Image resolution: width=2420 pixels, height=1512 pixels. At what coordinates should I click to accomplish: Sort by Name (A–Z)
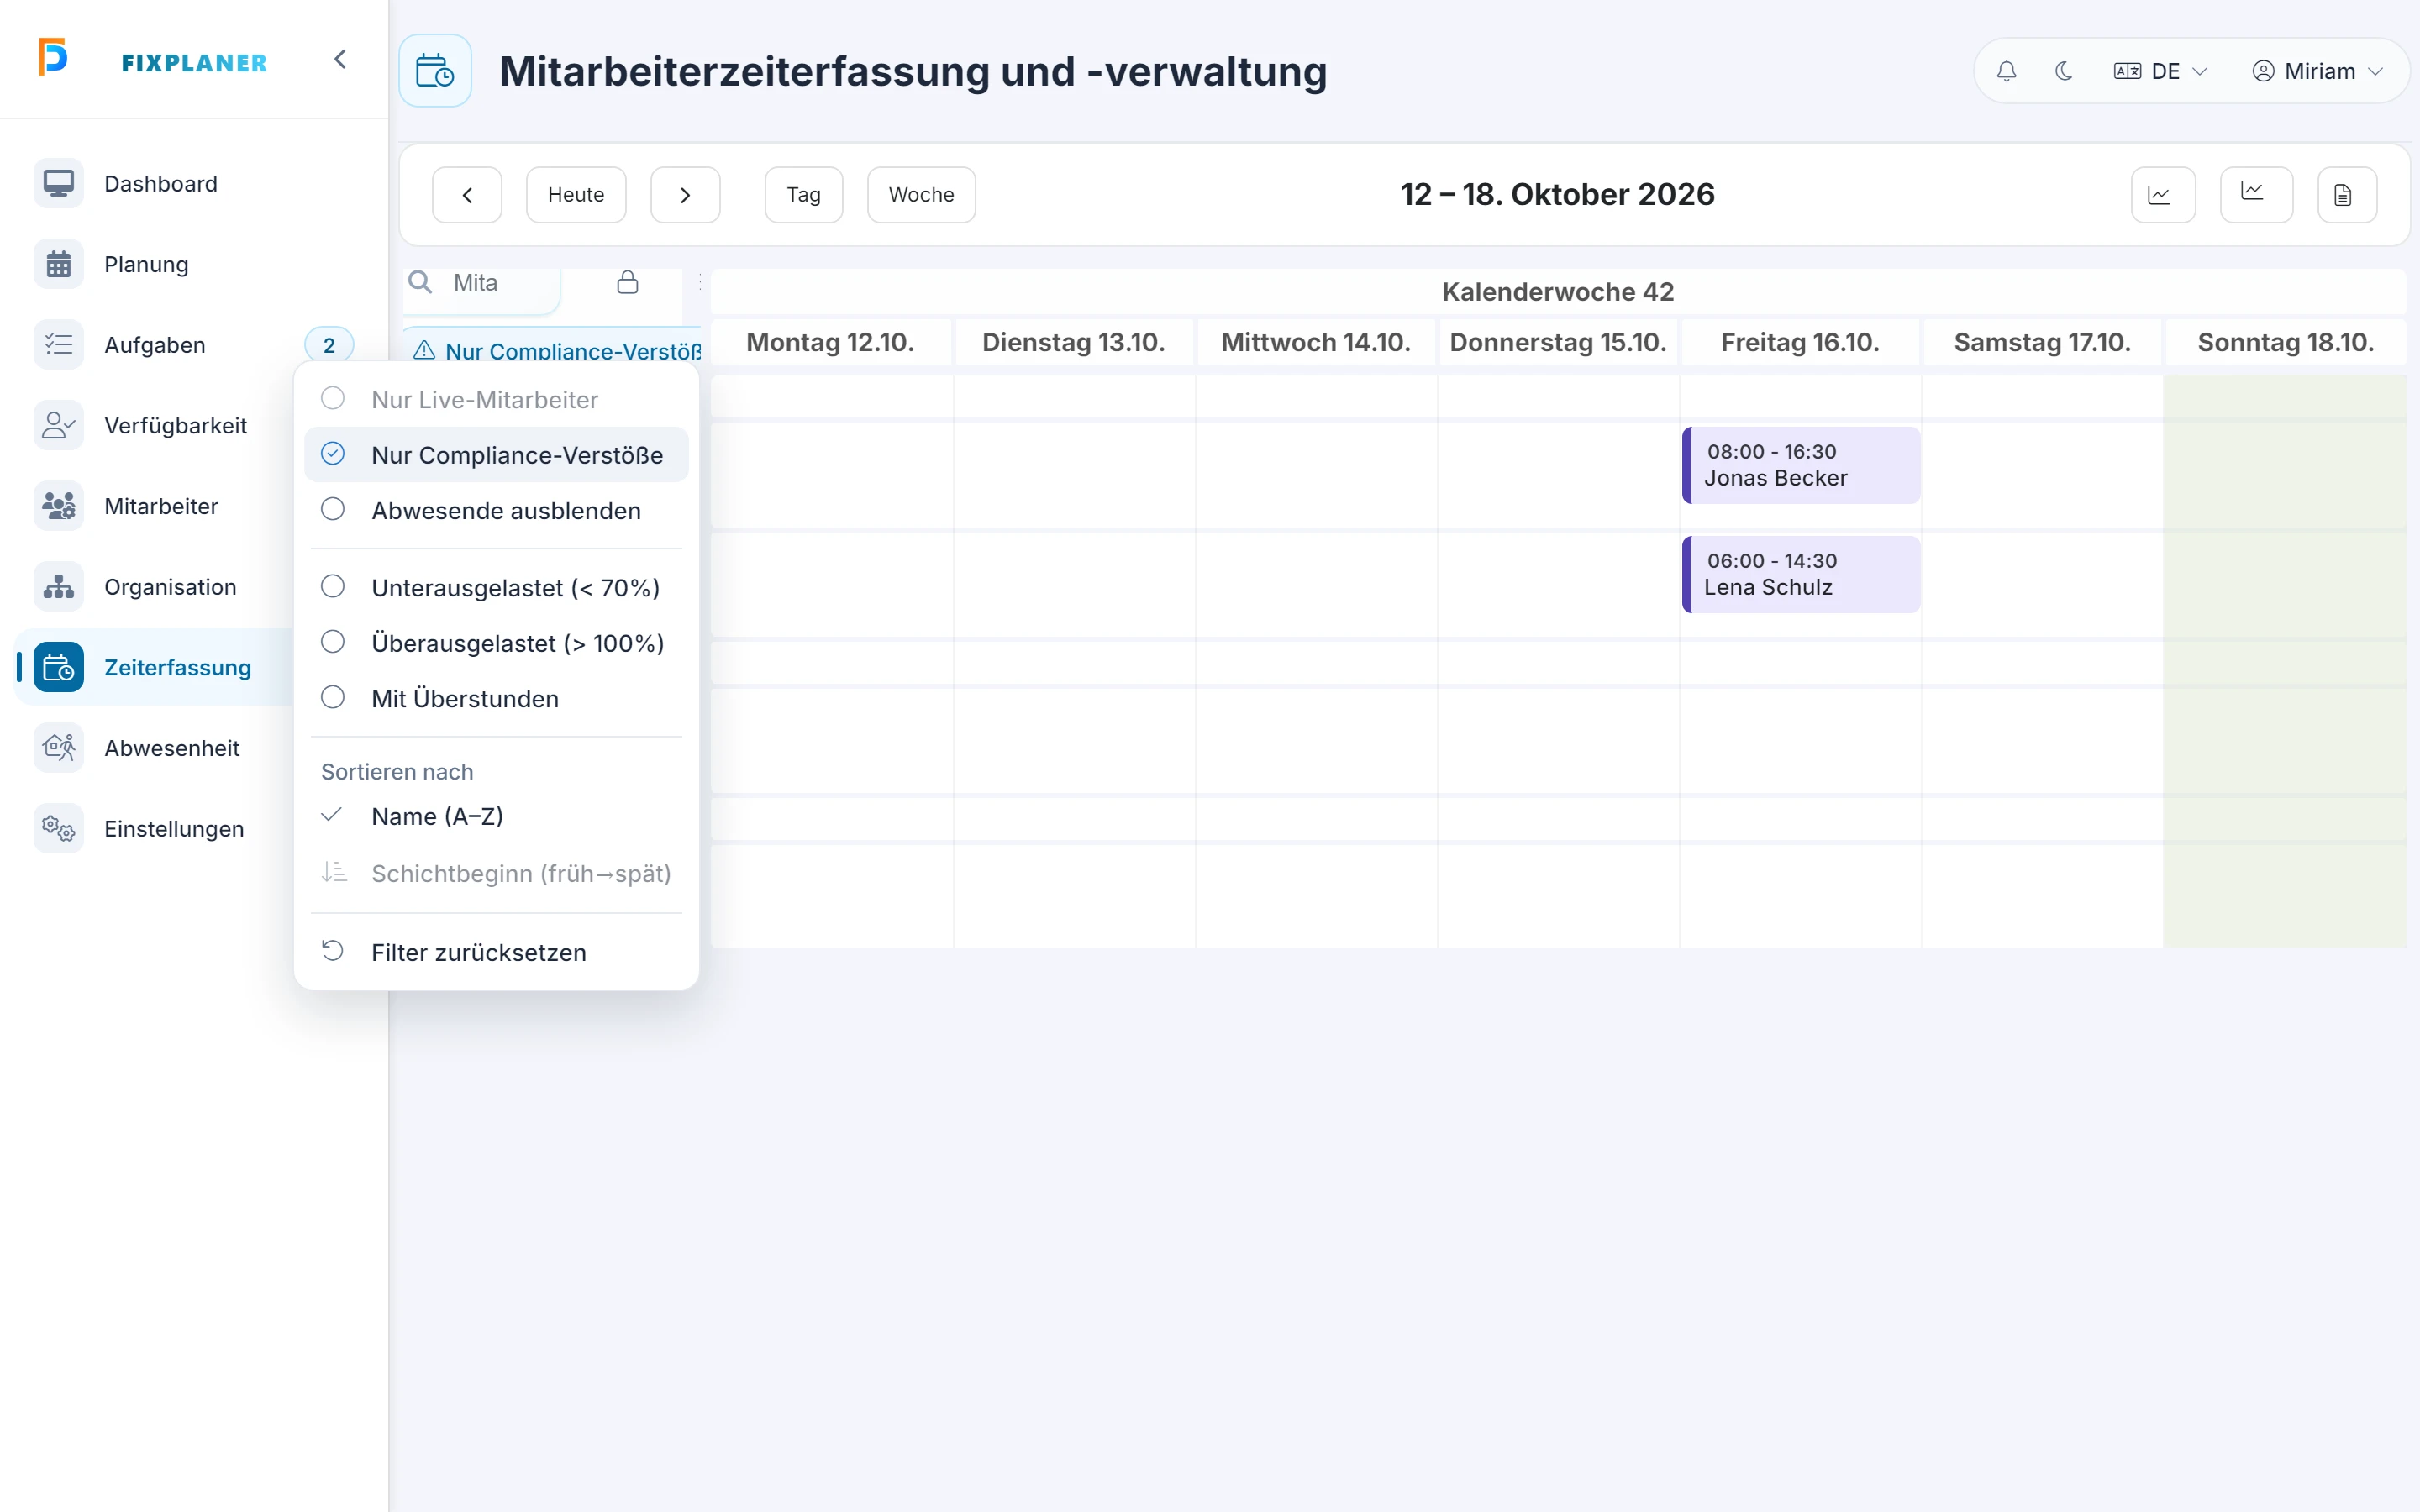[496, 816]
